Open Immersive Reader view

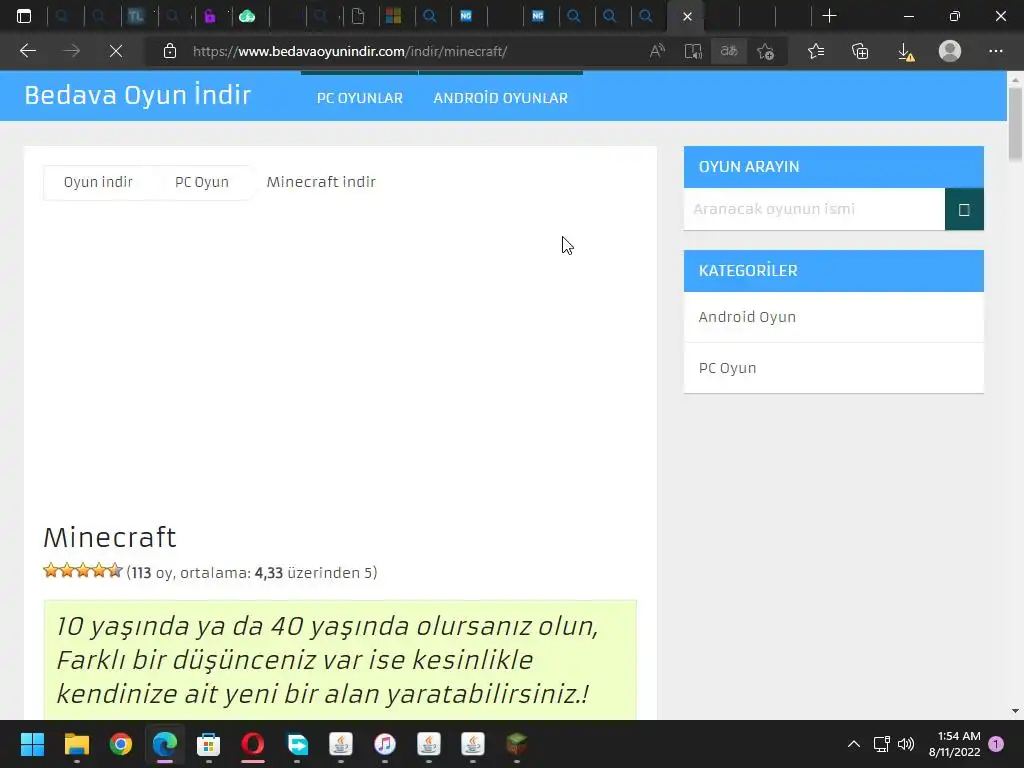693,51
